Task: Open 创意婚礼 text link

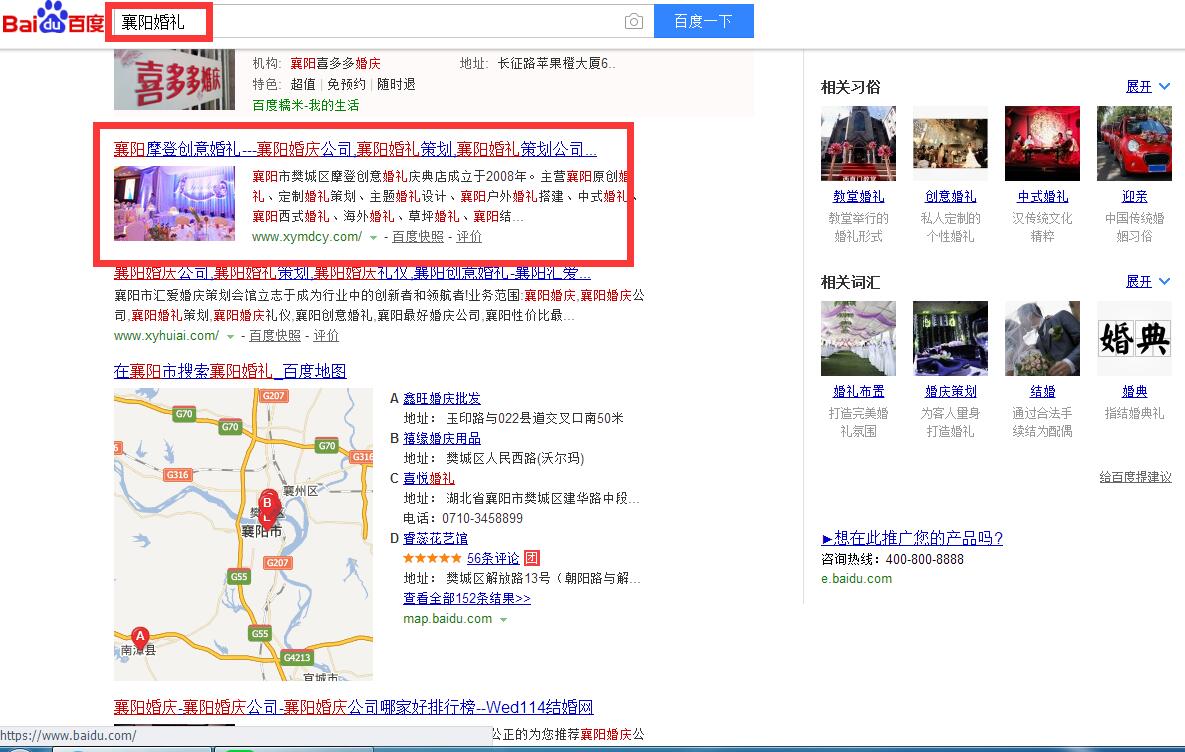Action: coord(951,197)
